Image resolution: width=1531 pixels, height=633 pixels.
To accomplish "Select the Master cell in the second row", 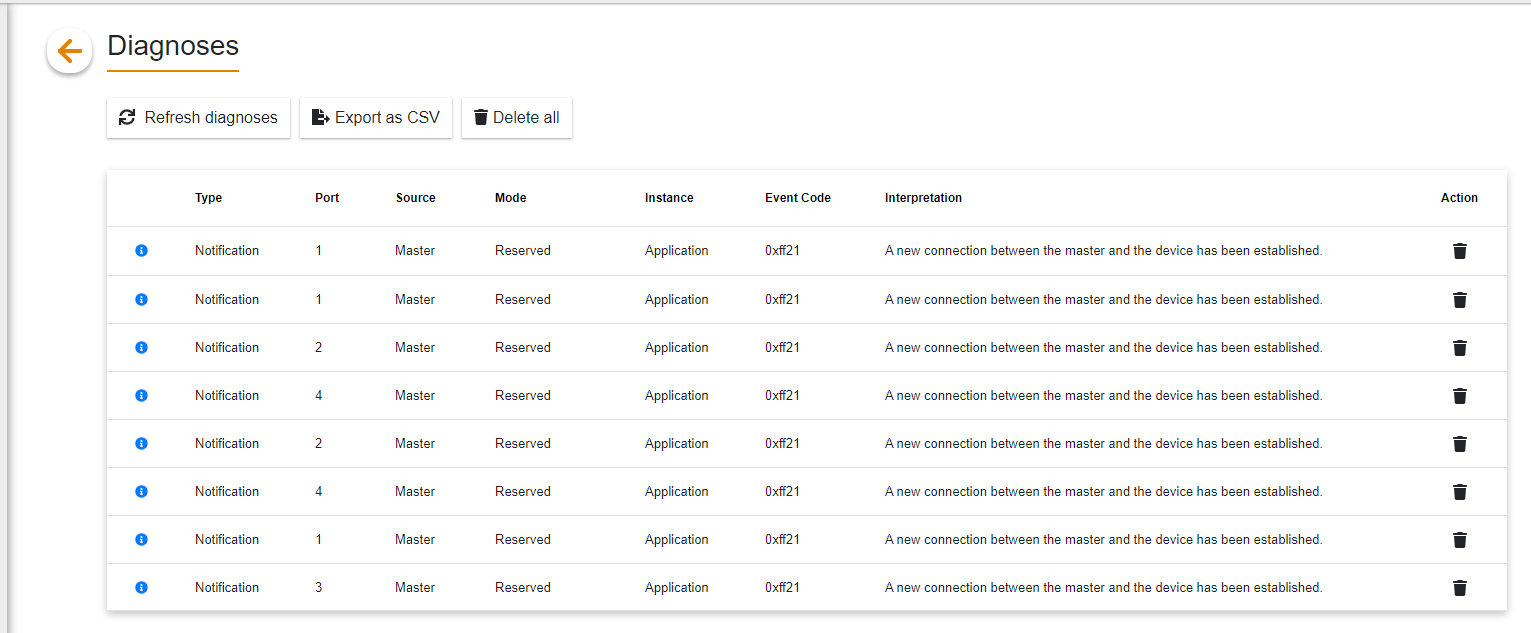I will point(415,300).
